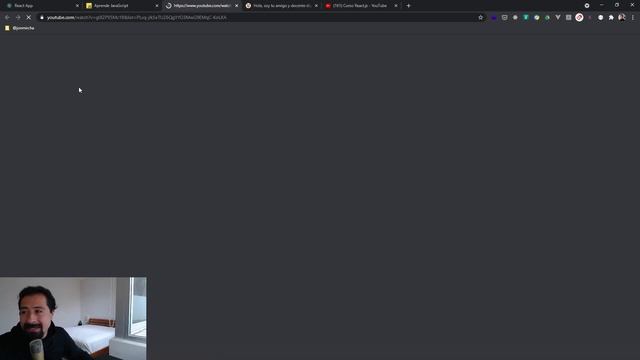Go forward to the next page
Viewport: 640px width, 360px height.
(x=18, y=18)
